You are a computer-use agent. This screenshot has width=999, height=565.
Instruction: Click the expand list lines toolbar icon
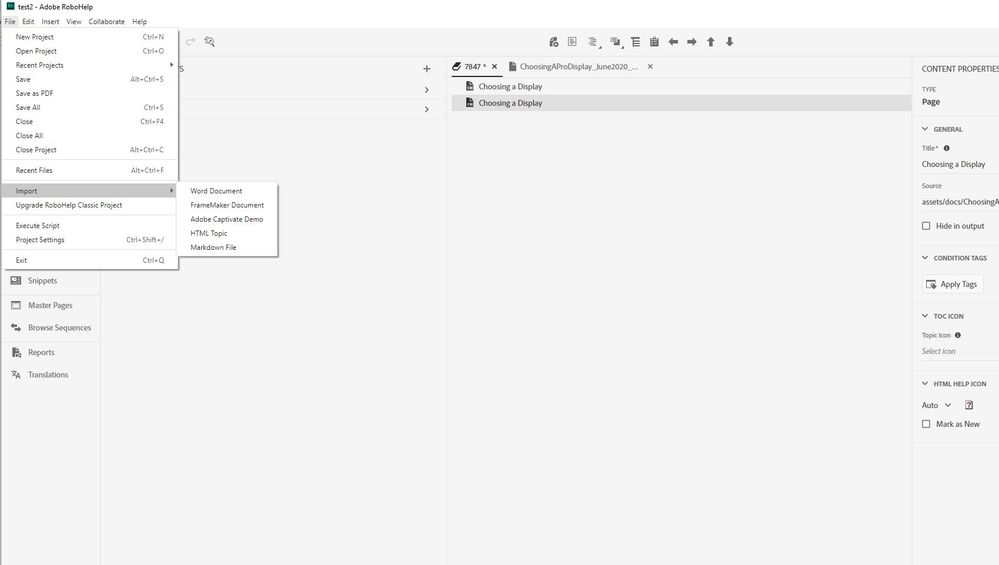(x=635, y=42)
